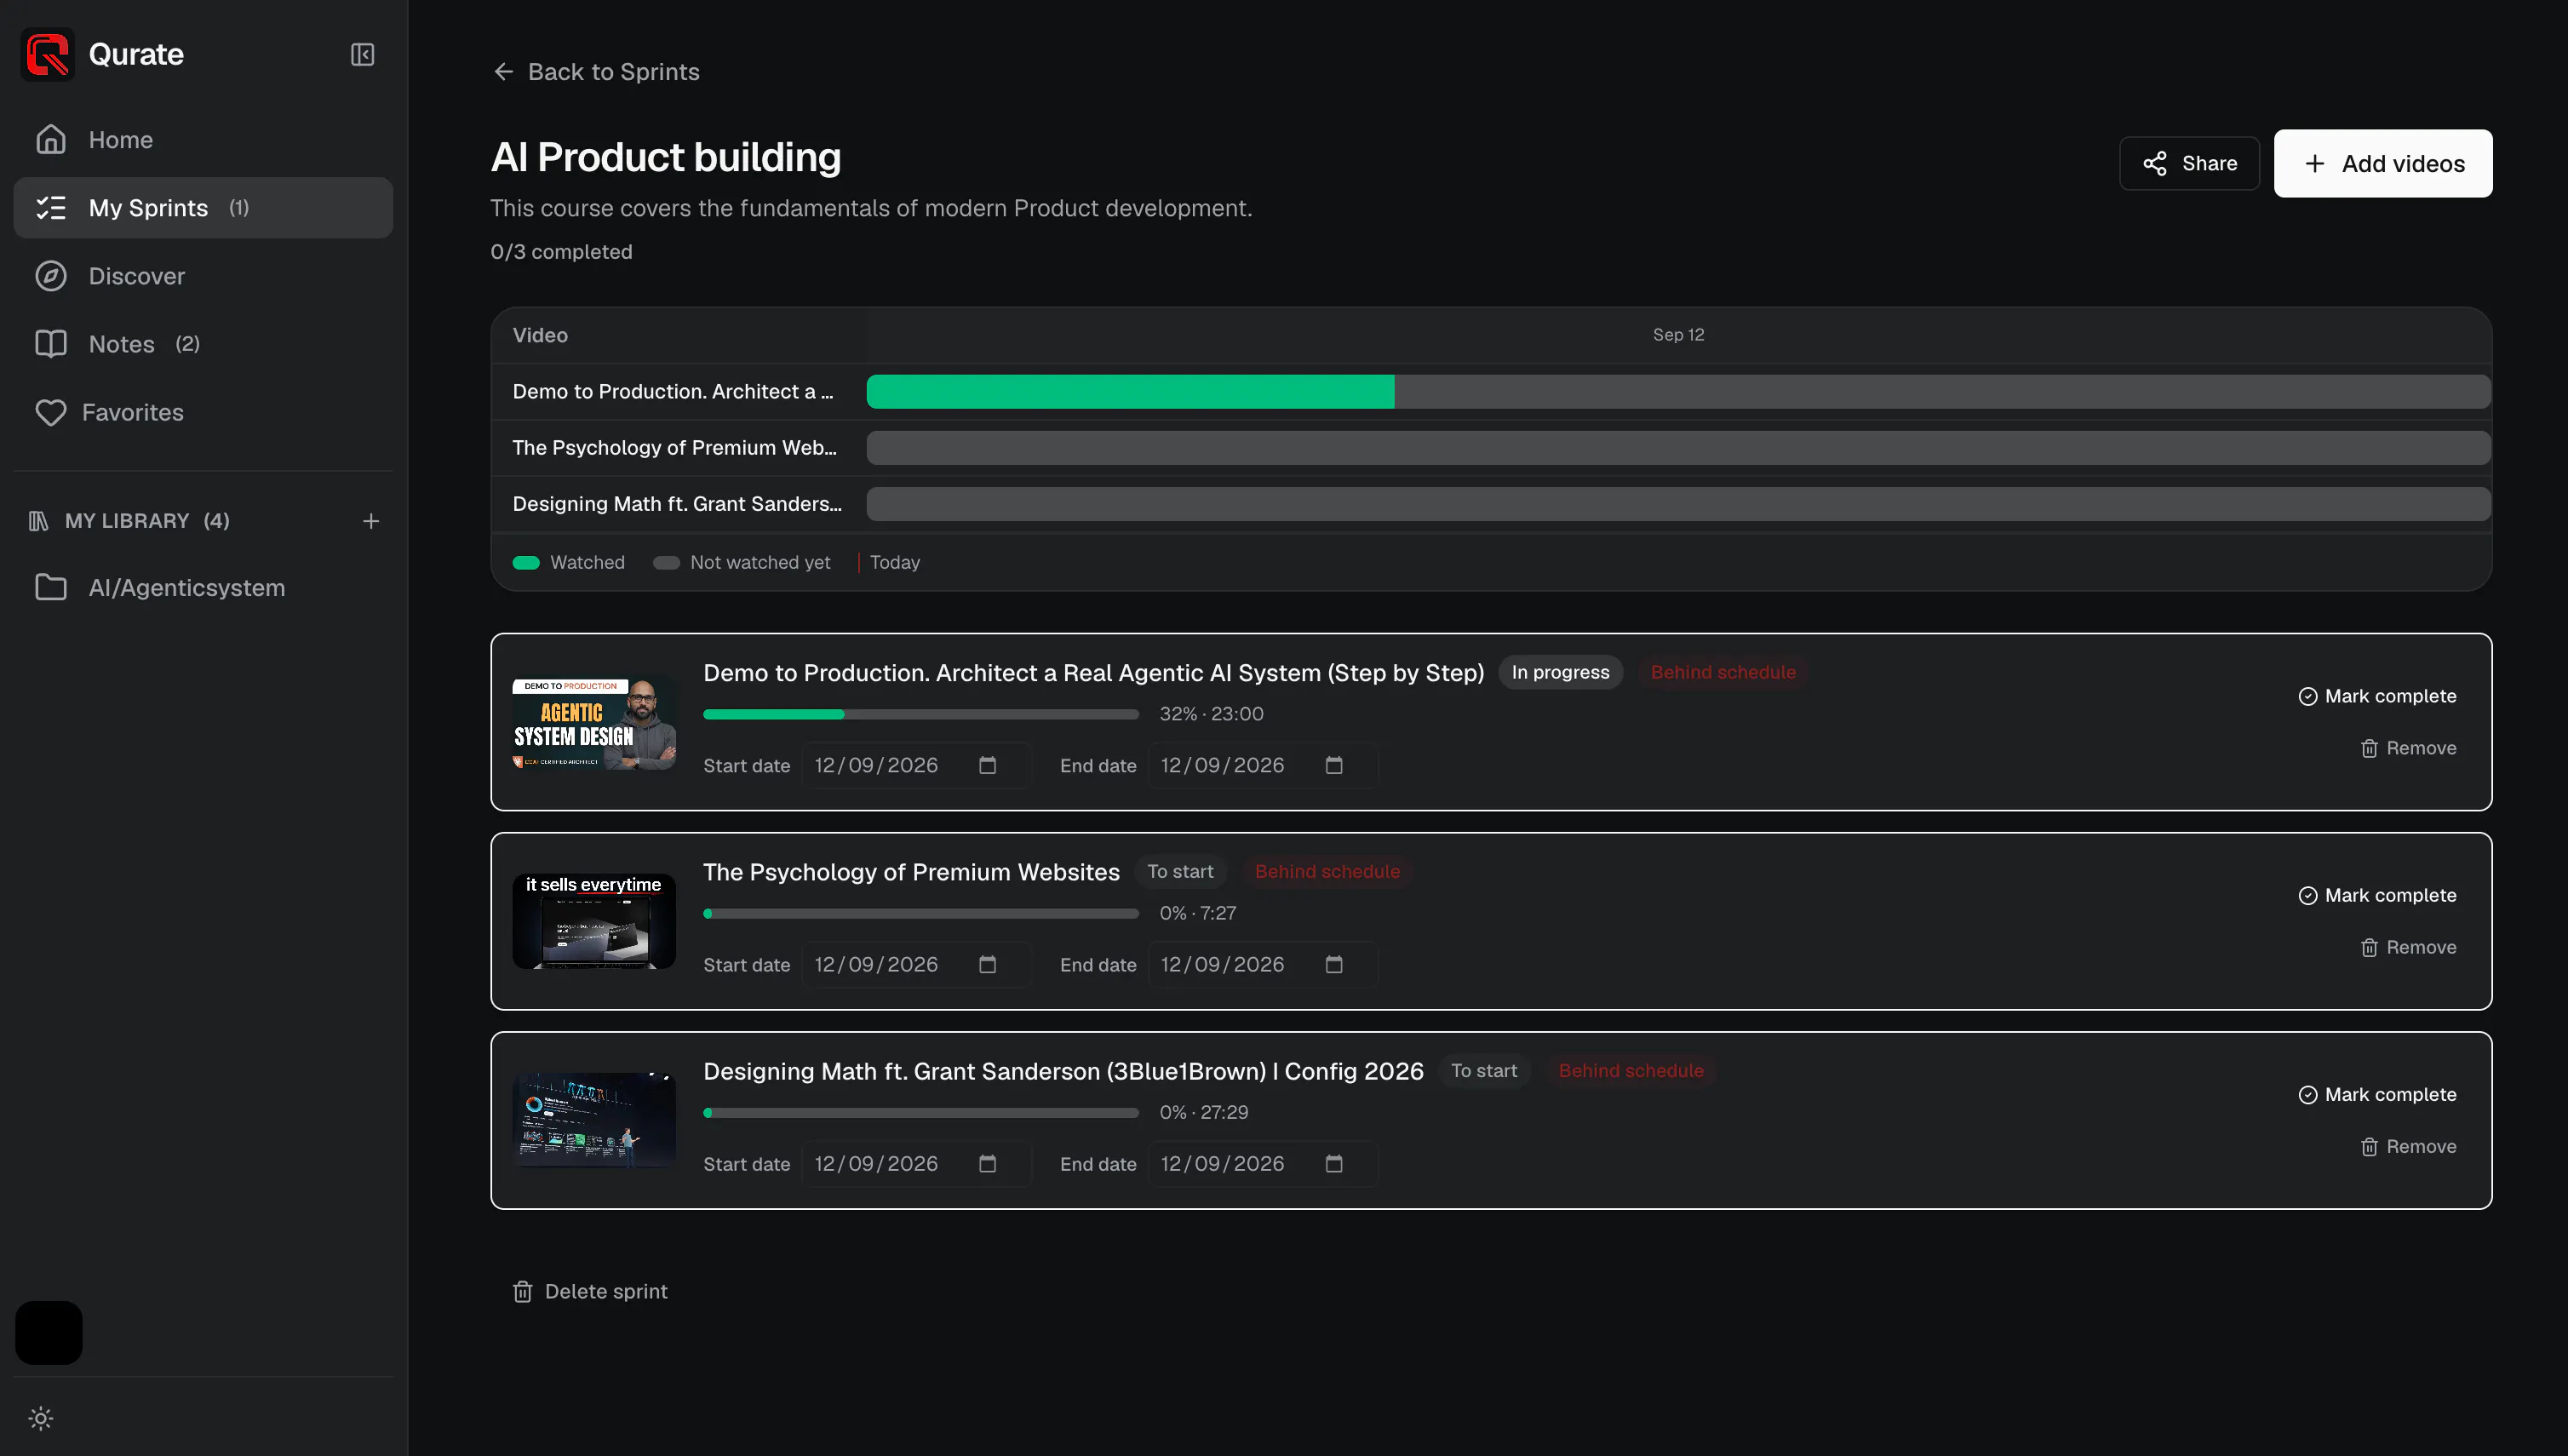Click the progress bar of Designing Math card
The width and height of the screenshot is (2568, 1456).
(921, 1112)
